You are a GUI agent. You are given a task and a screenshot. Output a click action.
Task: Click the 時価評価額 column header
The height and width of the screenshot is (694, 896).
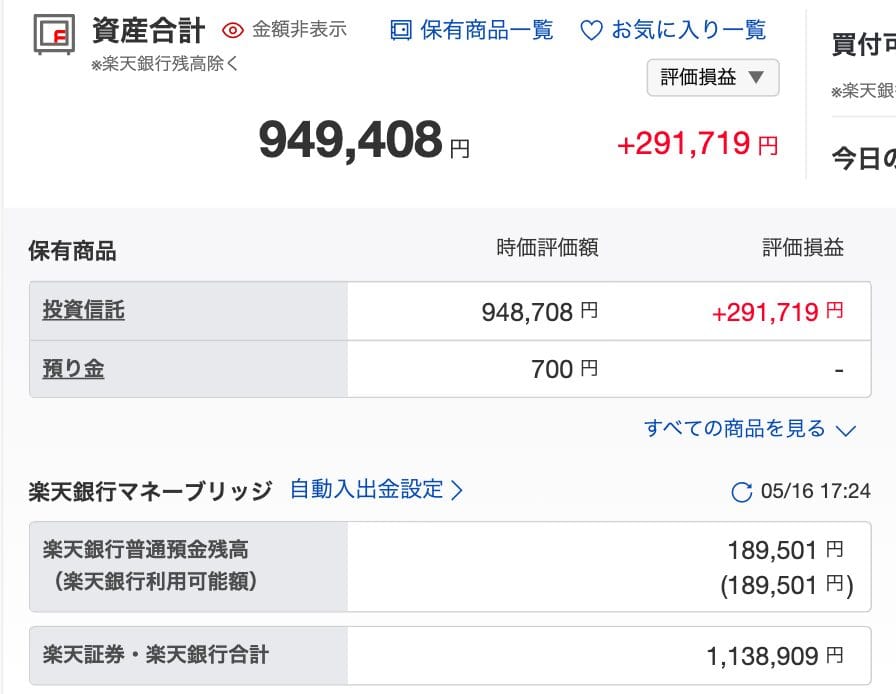(x=547, y=248)
